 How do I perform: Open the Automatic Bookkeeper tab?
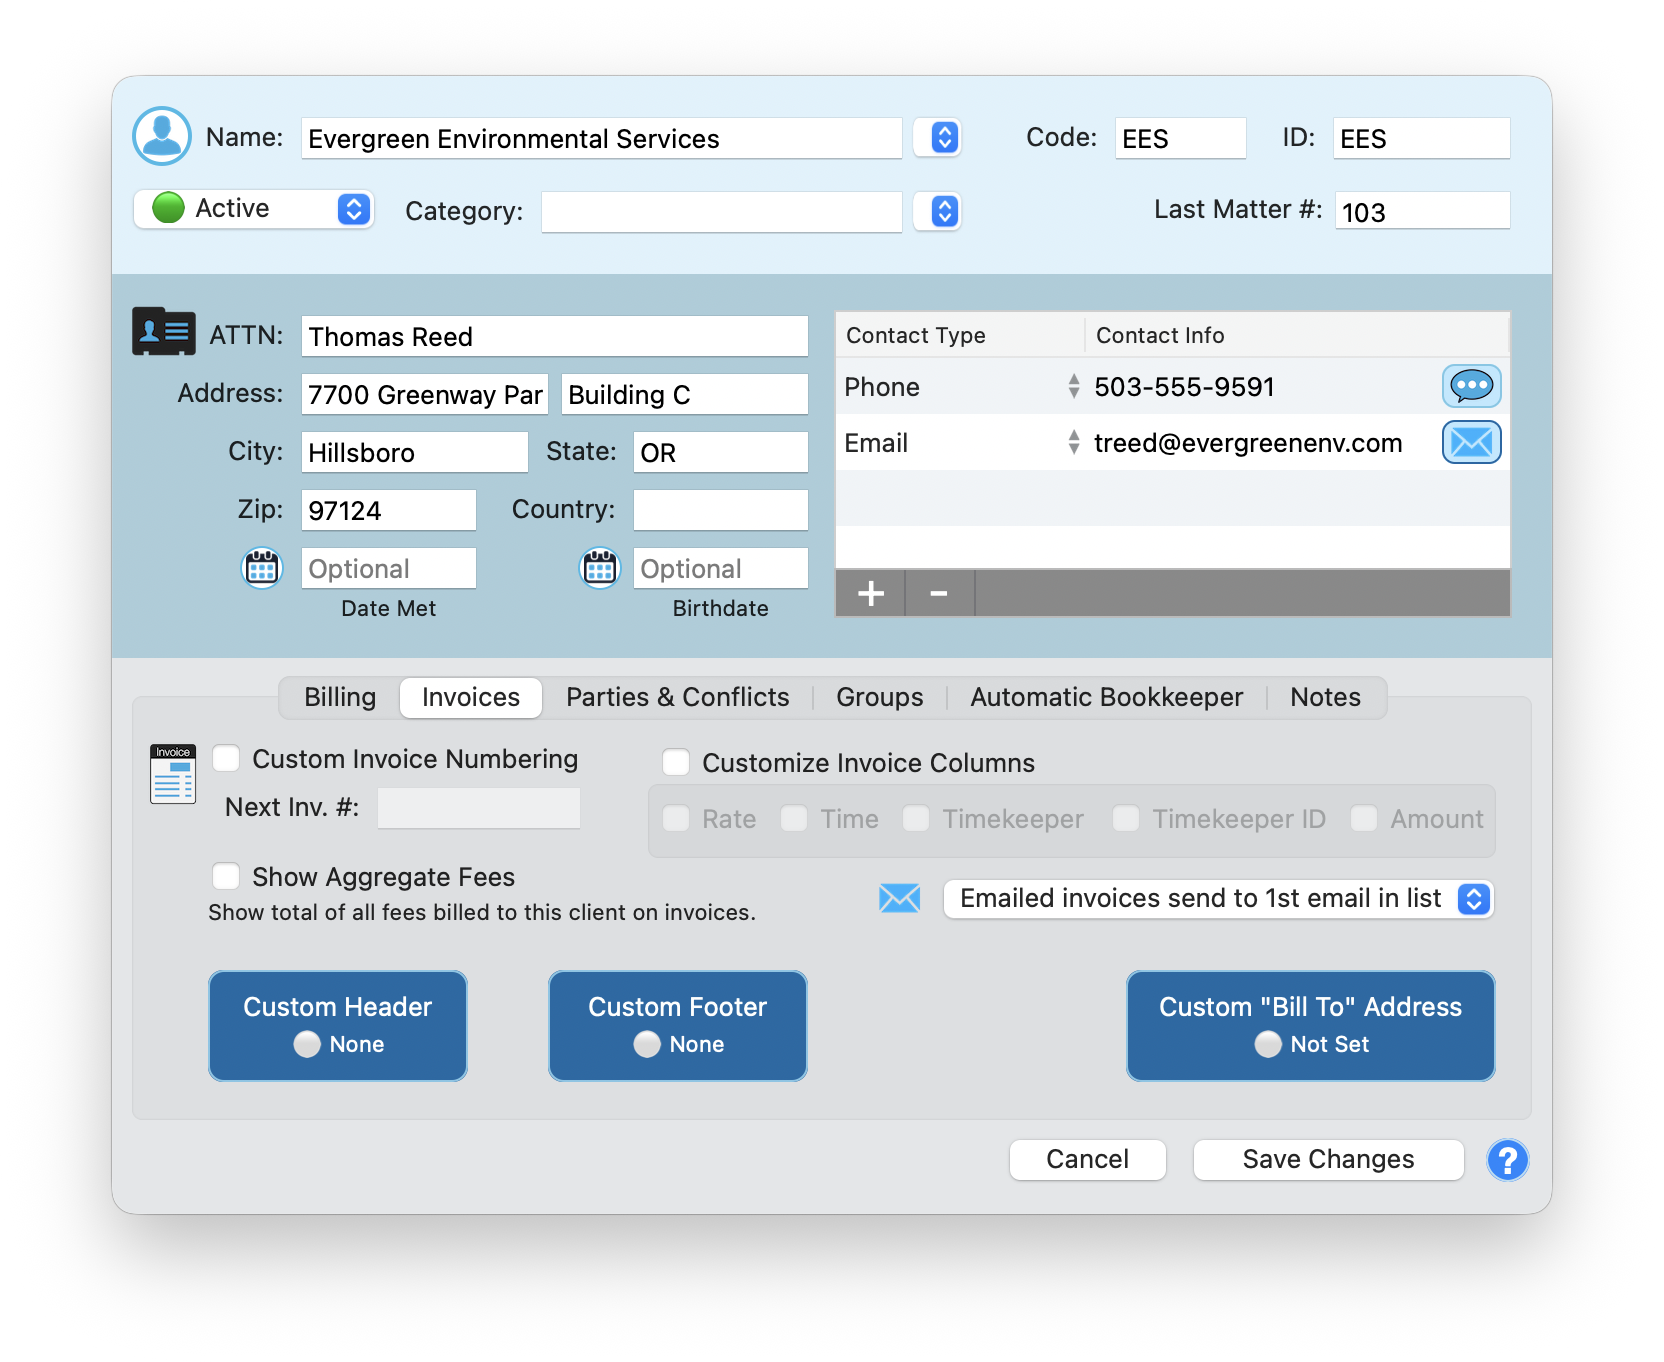click(x=1105, y=697)
